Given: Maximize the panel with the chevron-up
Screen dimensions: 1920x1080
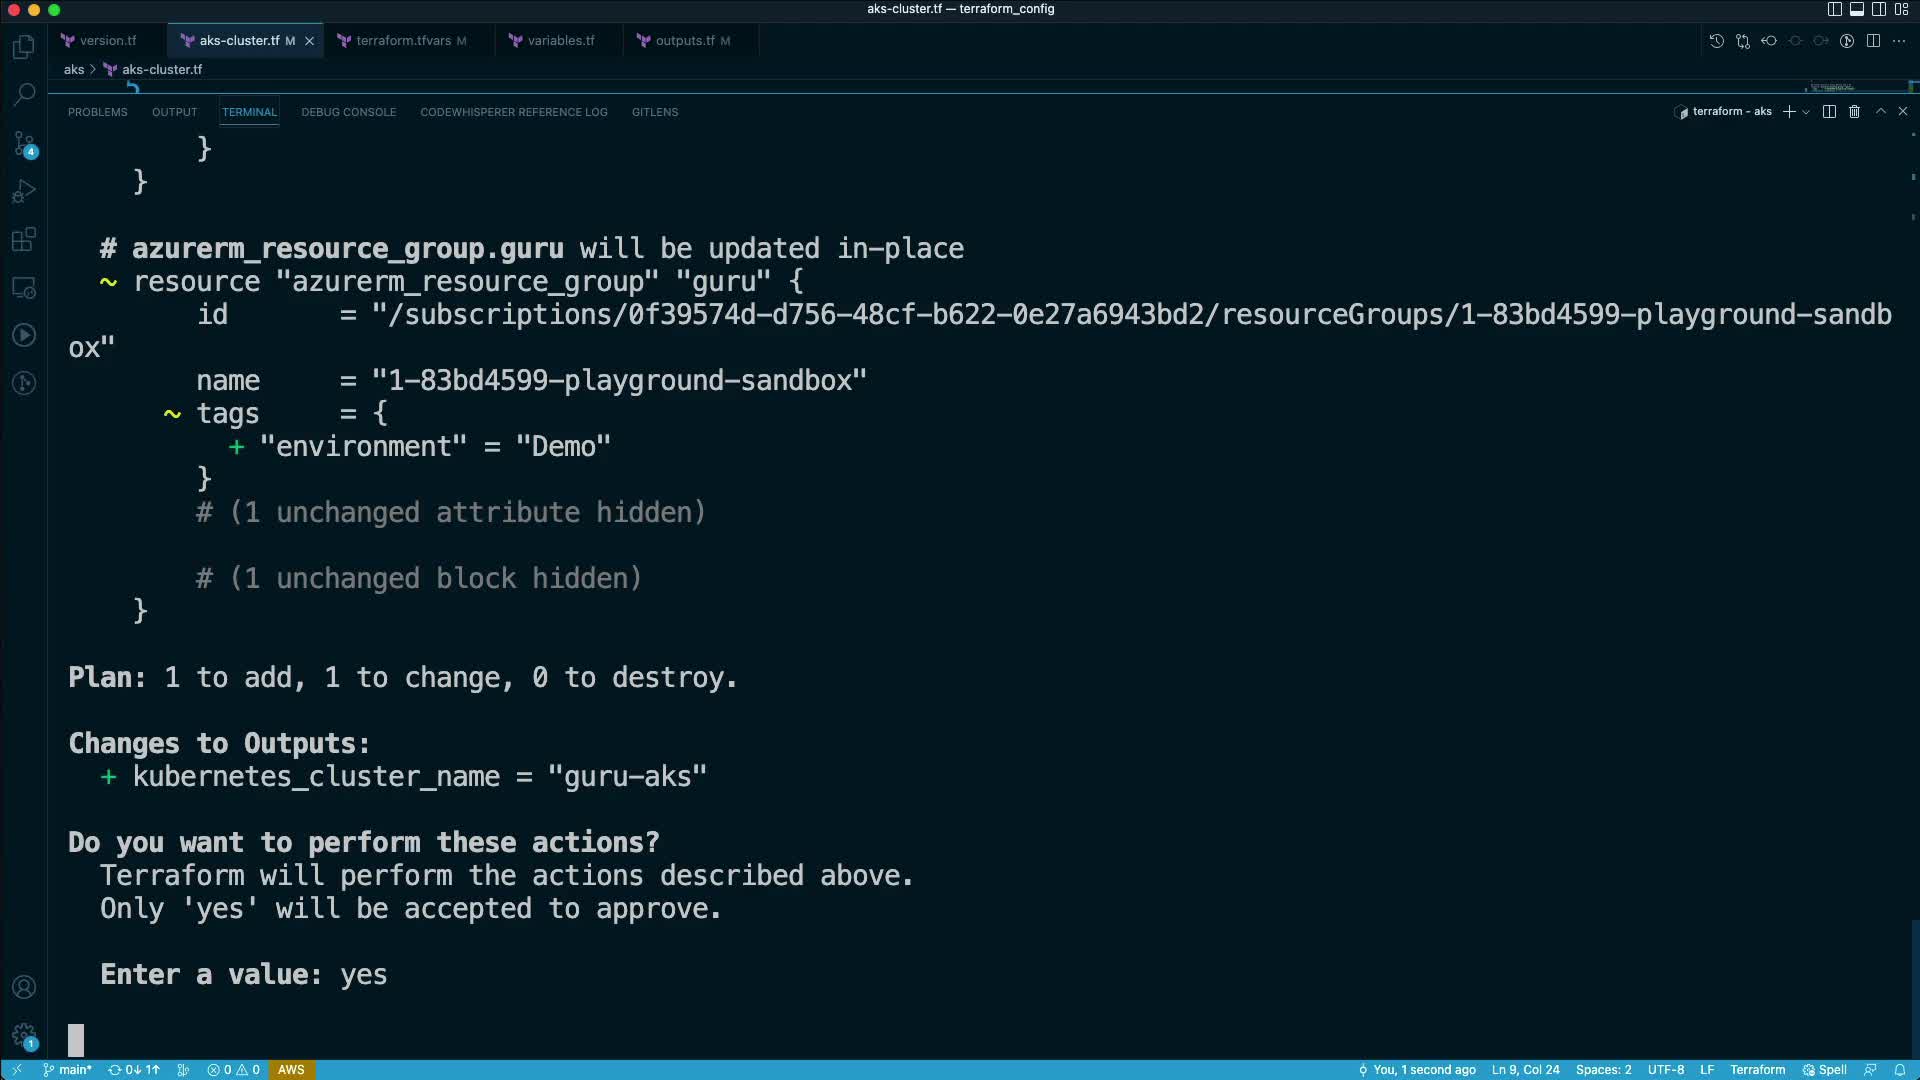Looking at the screenshot, I should [1881, 112].
